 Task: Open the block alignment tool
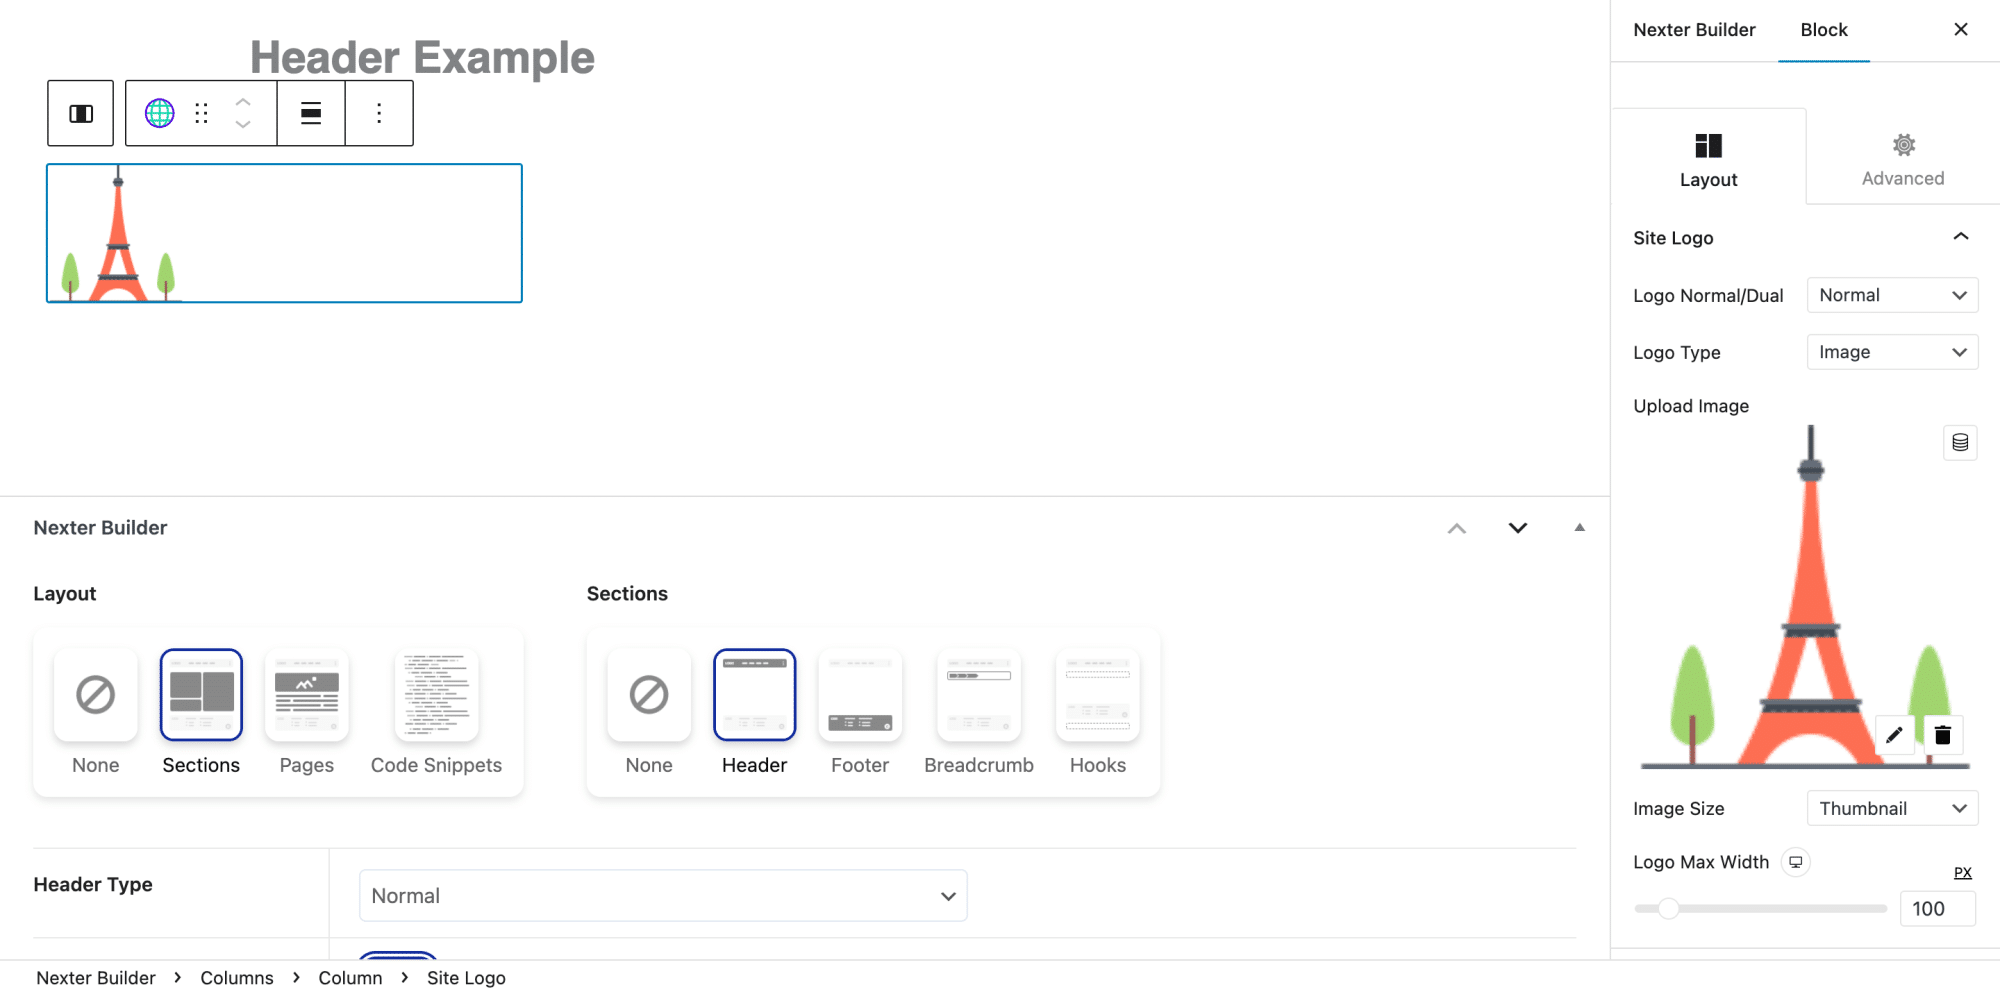[x=311, y=114]
